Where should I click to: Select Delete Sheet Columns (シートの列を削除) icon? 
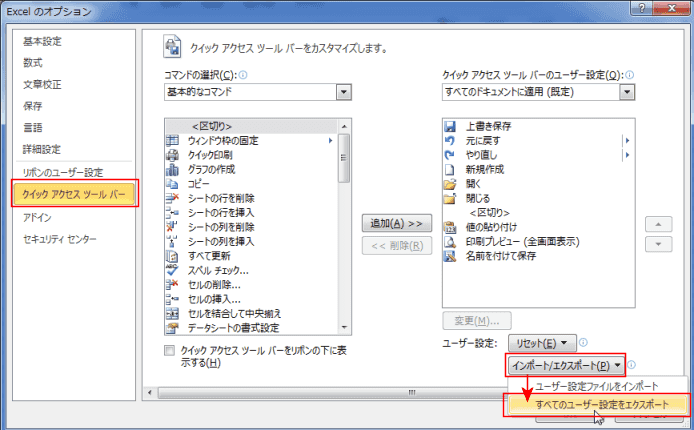pos(172,227)
